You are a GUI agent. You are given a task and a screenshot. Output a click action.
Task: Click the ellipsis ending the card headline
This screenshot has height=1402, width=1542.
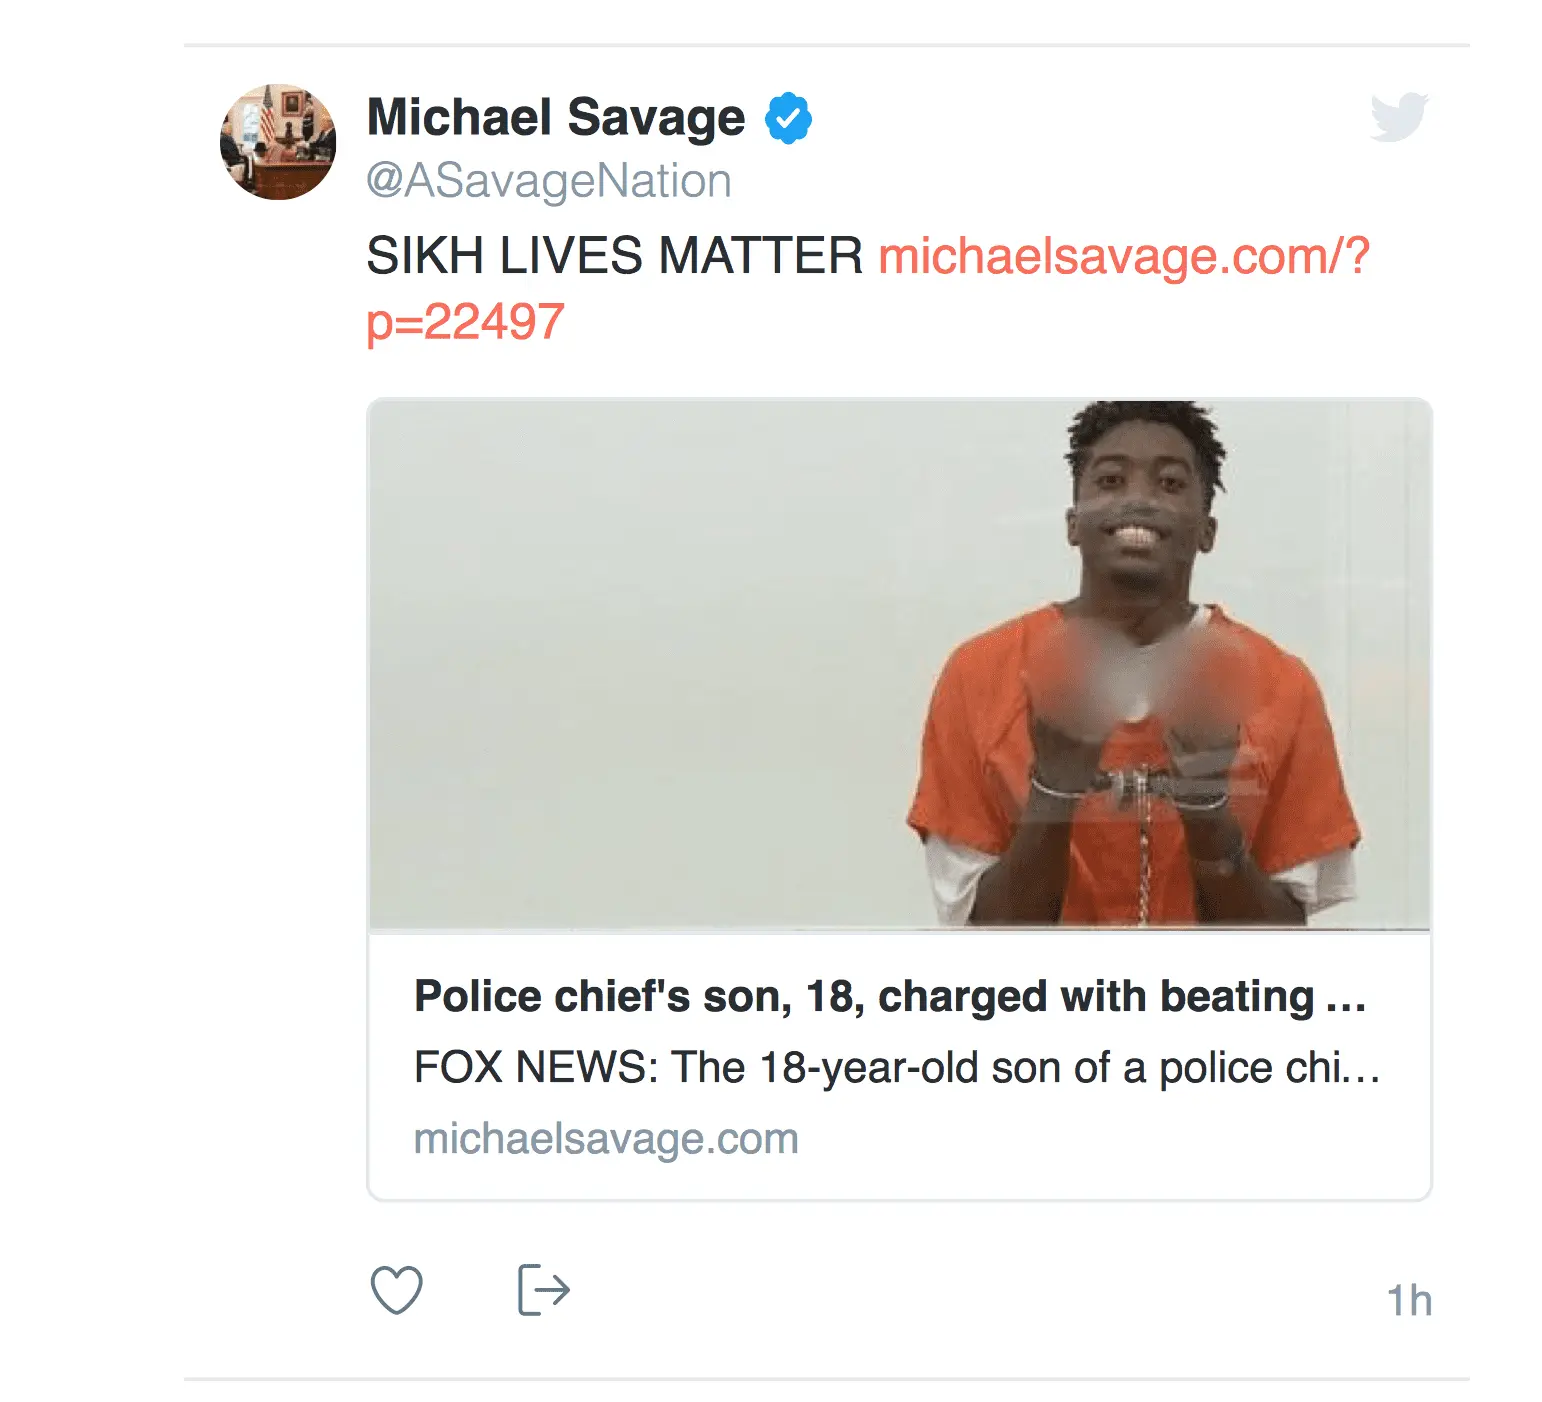[x=1345, y=998]
